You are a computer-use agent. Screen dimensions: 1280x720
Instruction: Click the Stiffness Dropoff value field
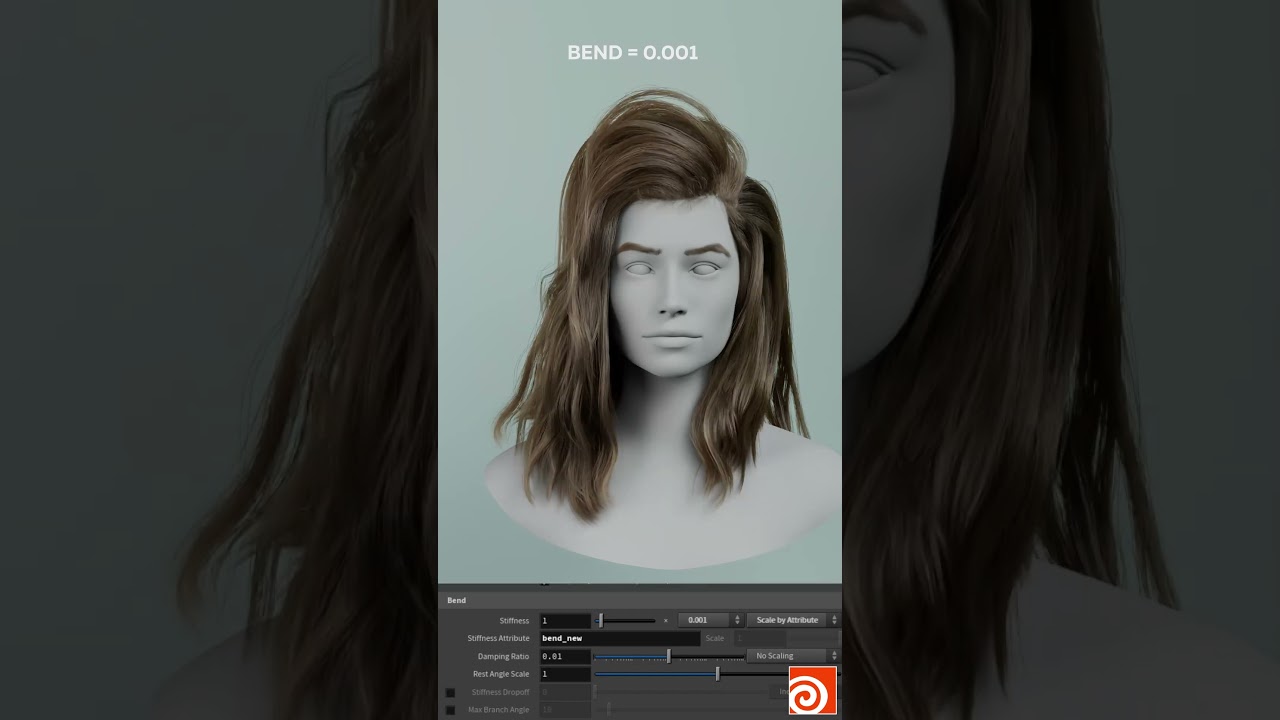click(565, 692)
